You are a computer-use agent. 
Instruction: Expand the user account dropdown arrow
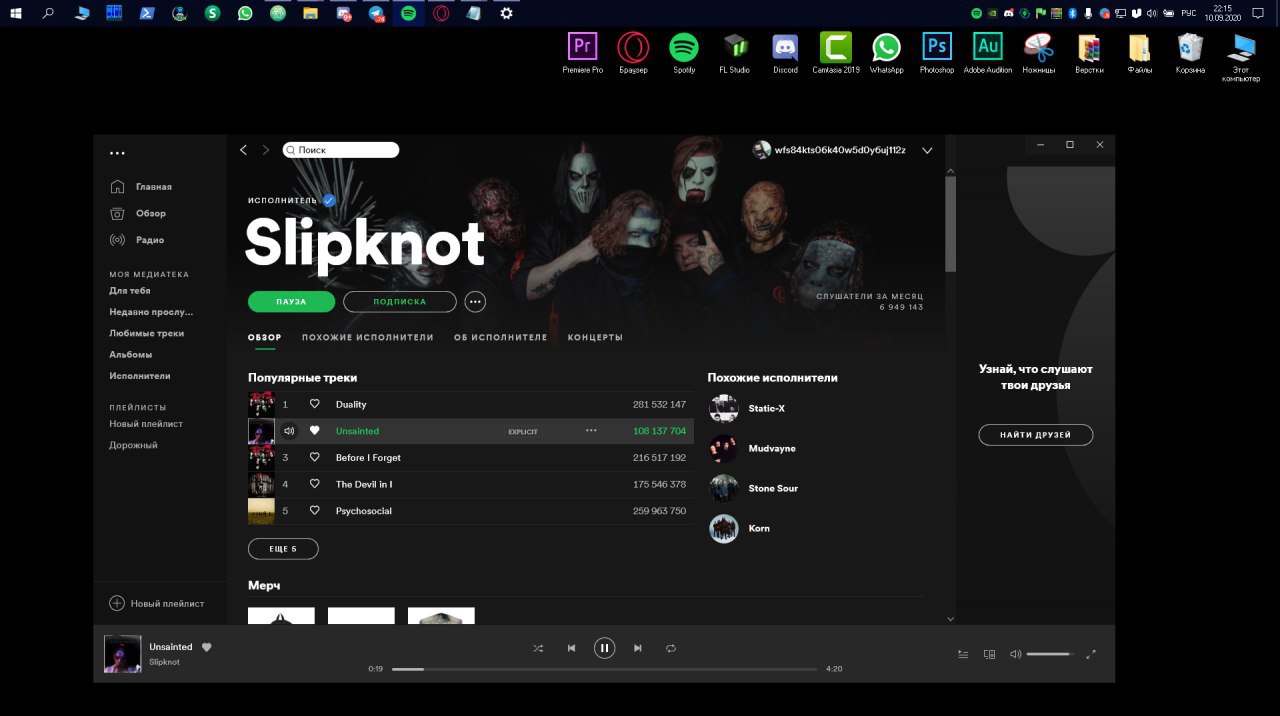[x=927, y=150]
